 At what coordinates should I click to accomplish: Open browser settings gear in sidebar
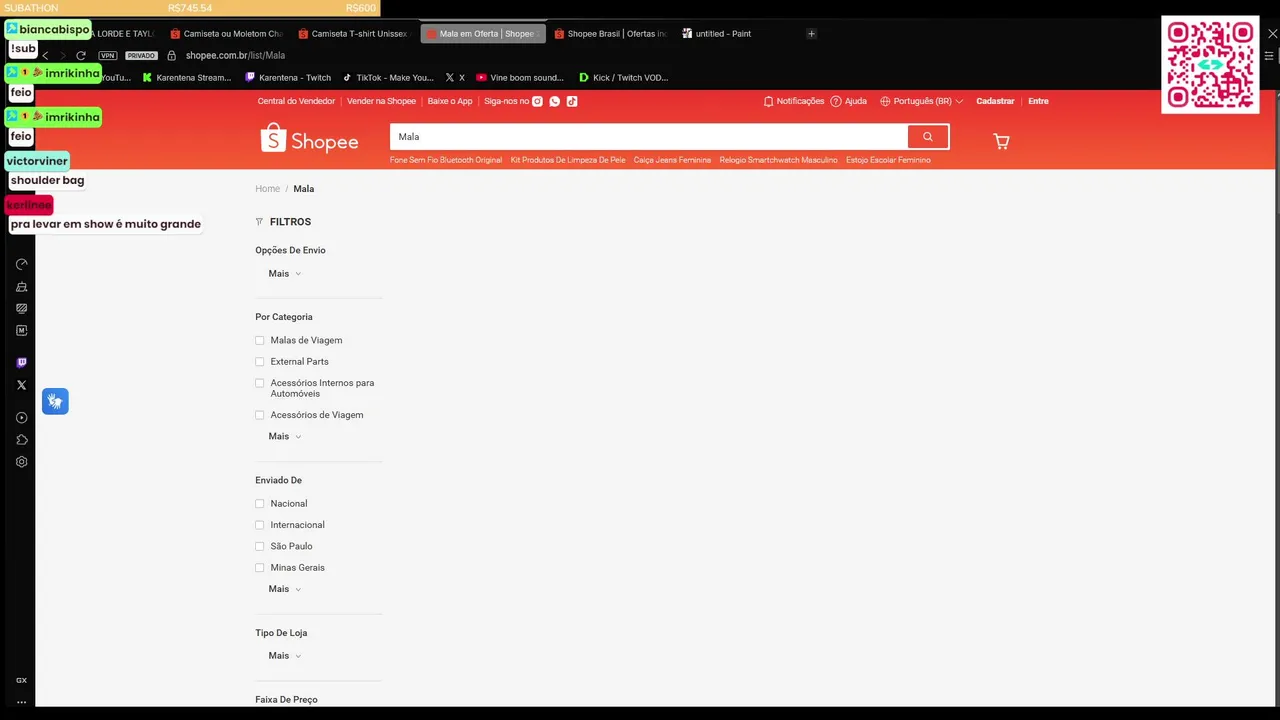[x=21, y=462]
